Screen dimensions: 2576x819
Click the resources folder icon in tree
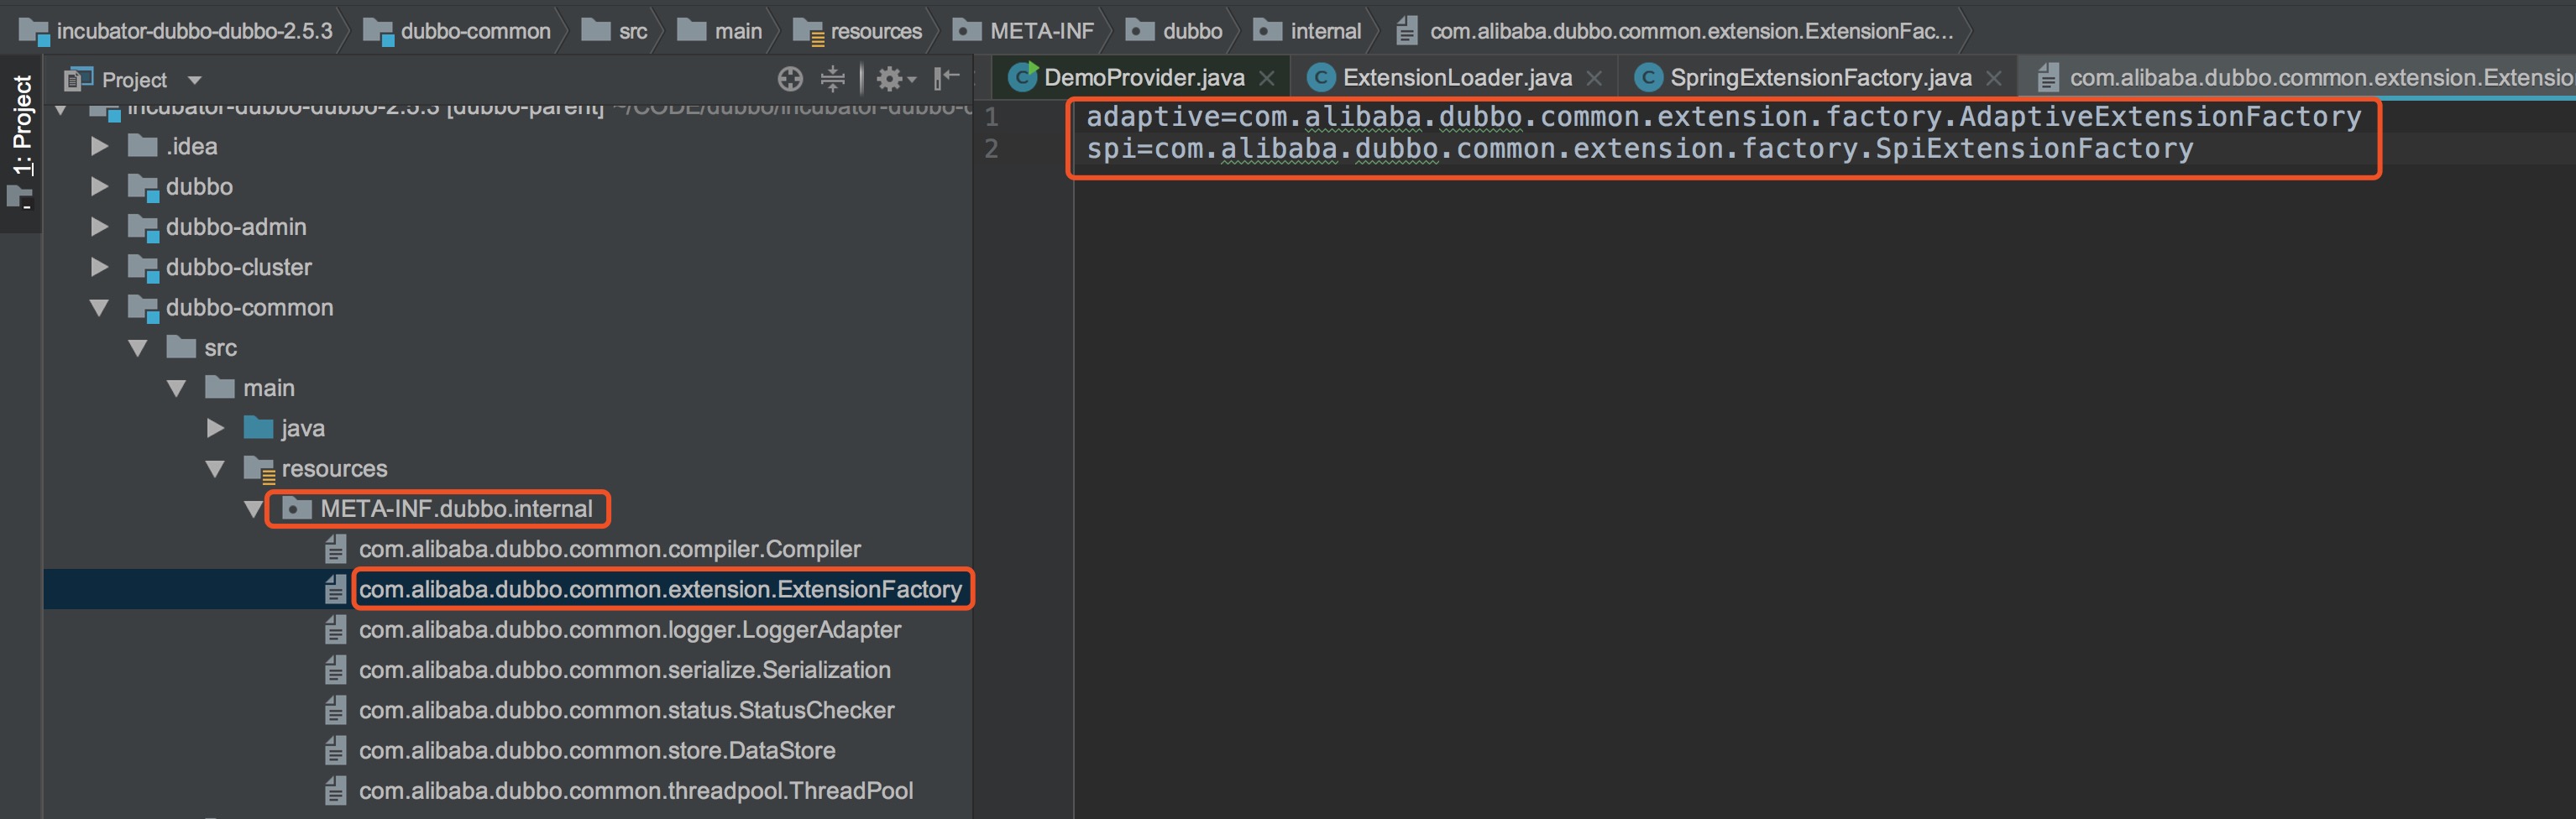click(259, 469)
